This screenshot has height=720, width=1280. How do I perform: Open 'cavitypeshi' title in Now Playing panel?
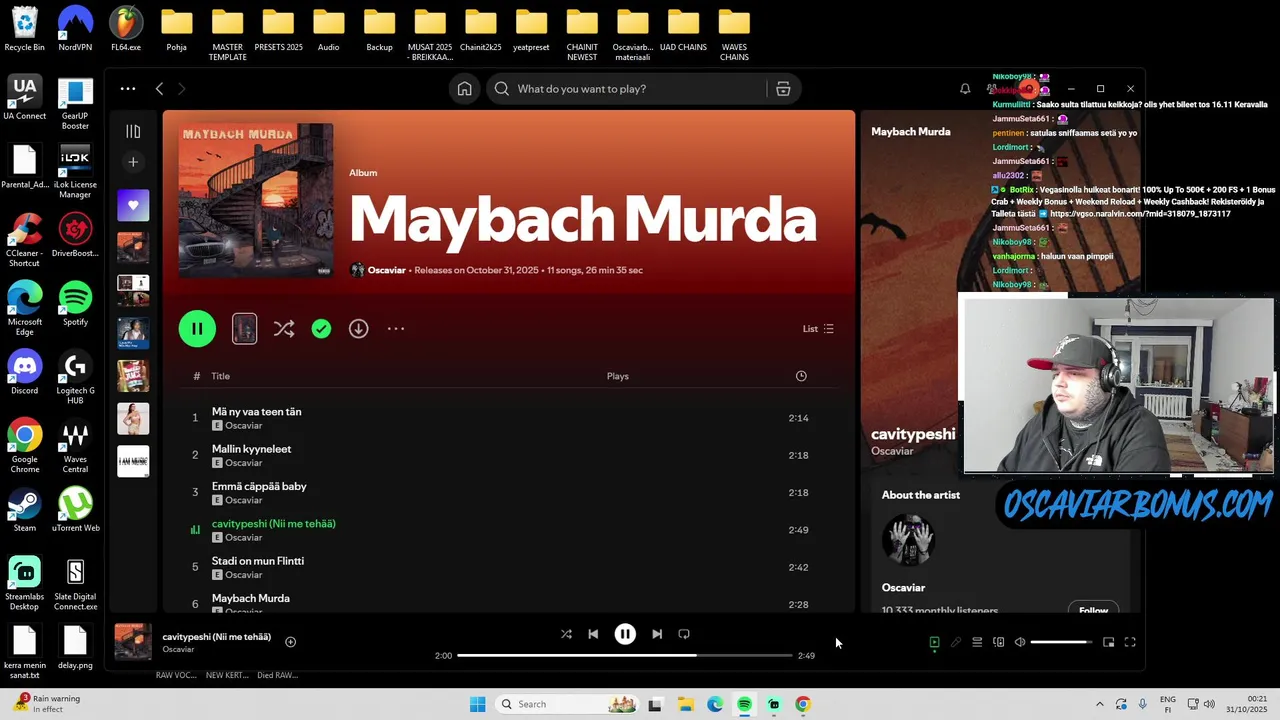(913, 434)
